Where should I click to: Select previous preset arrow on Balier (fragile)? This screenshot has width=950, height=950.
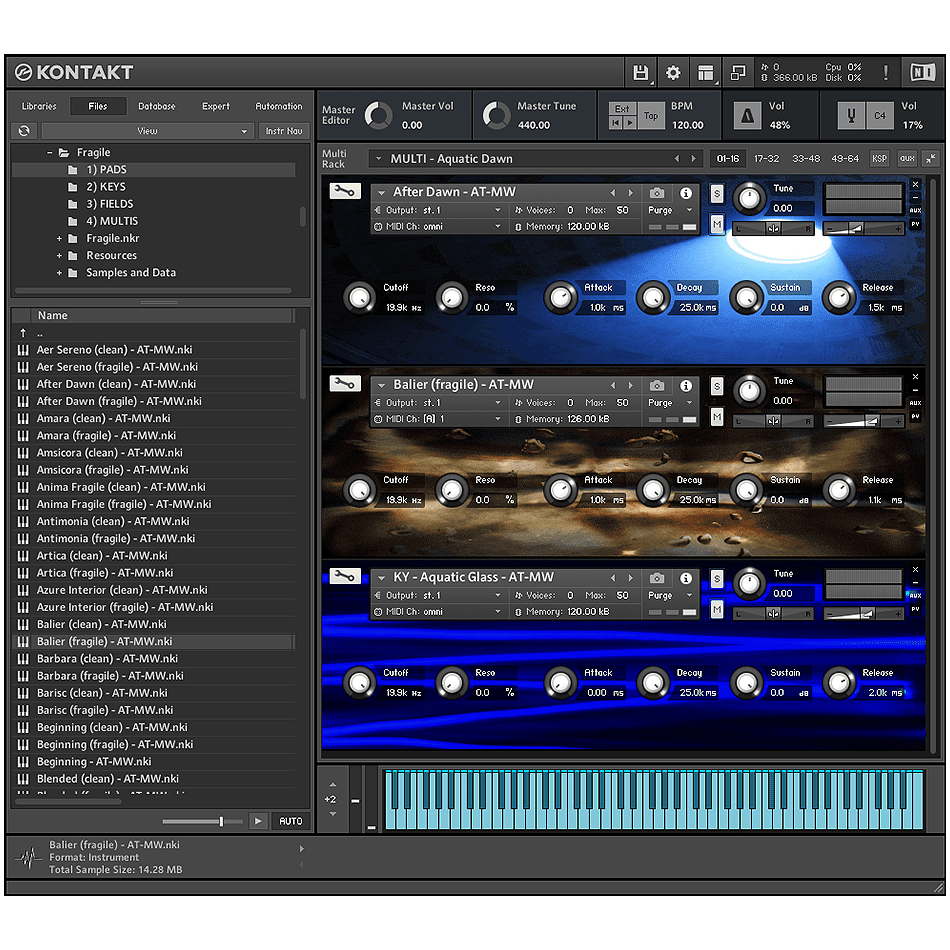(x=613, y=385)
